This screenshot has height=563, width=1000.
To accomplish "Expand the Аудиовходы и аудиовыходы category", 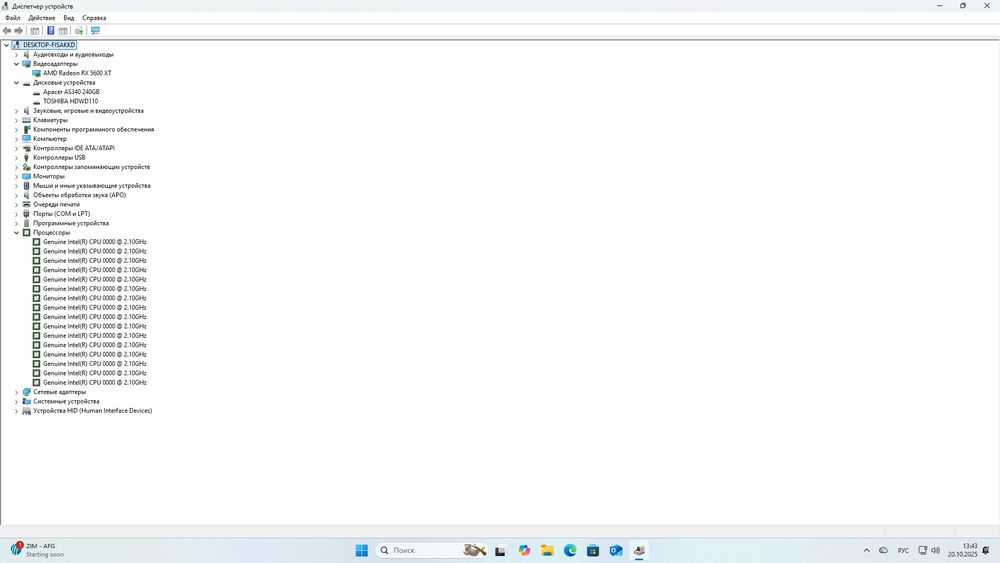I will click(x=17, y=55).
